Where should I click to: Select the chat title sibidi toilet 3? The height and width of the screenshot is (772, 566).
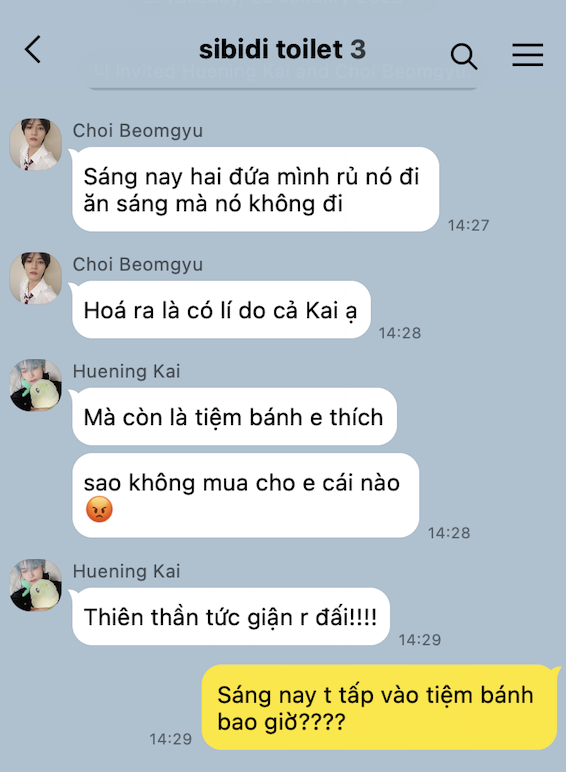pyautogui.click(x=283, y=49)
